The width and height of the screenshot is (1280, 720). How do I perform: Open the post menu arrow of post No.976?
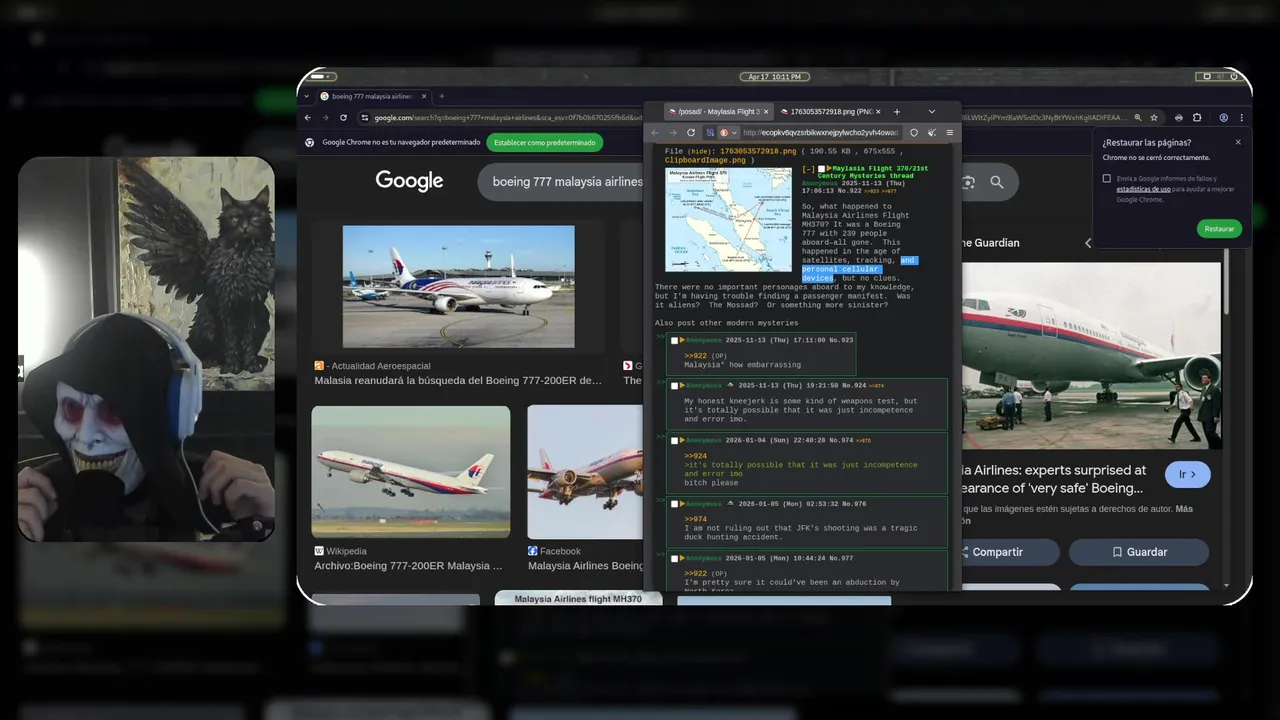click(x=682, y=504)
